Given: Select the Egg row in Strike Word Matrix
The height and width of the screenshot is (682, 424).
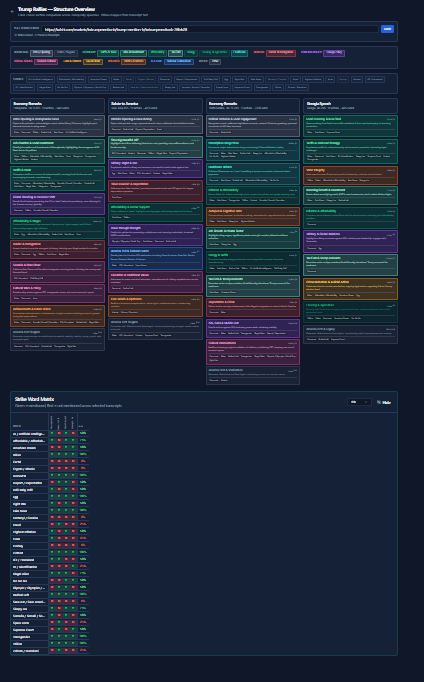Looking at the screenshot, I should (x=49, y=496).
